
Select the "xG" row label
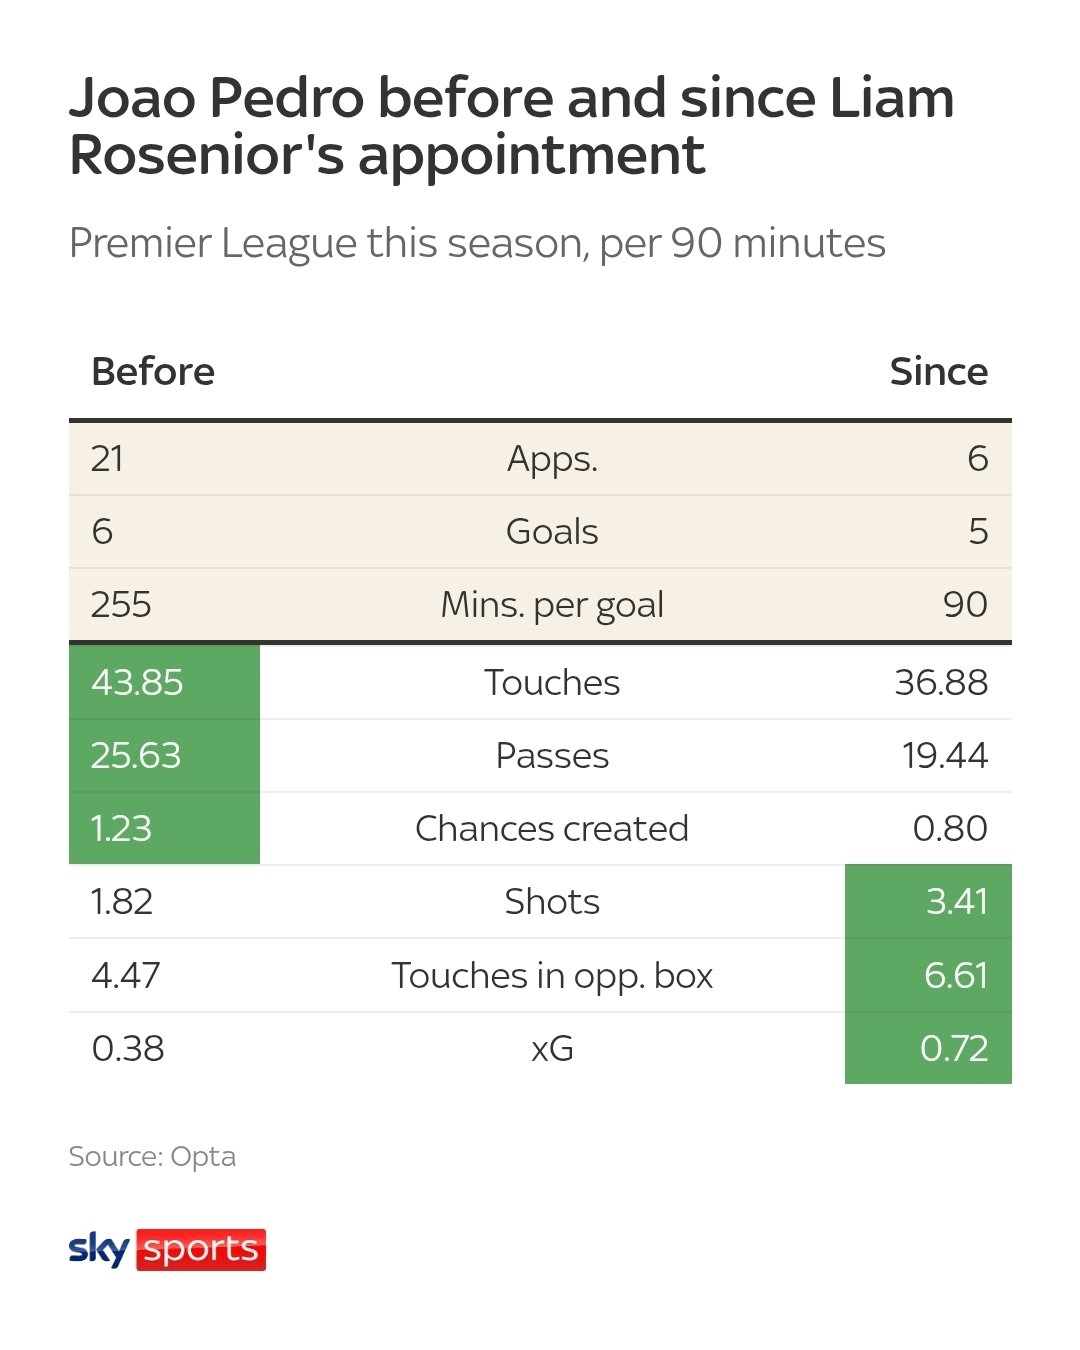pyautogui.click(x=552, y=1048)
